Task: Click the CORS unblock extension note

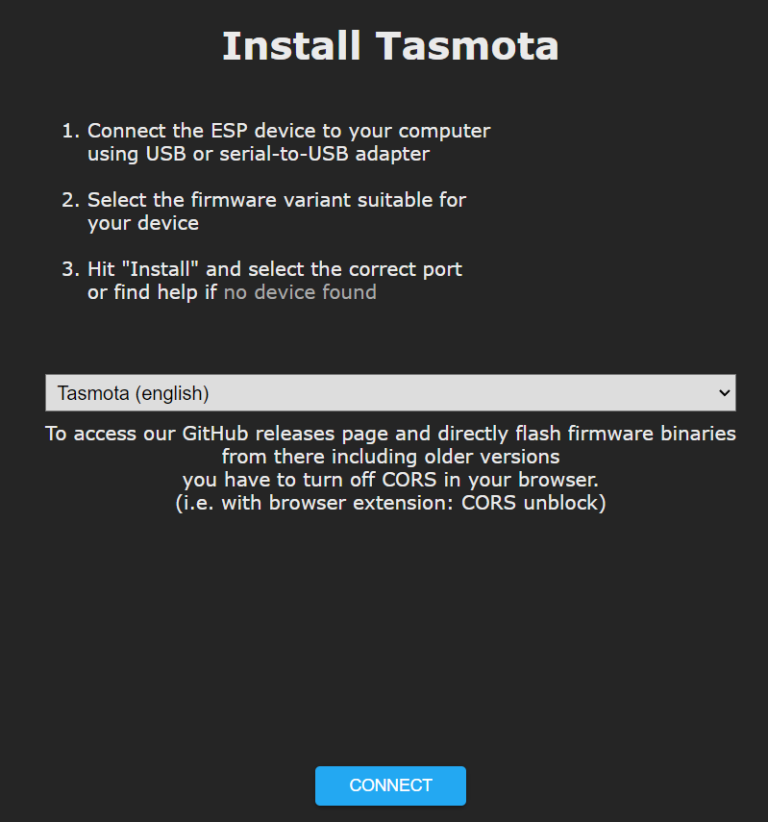Action: click(x=390, y=502)
